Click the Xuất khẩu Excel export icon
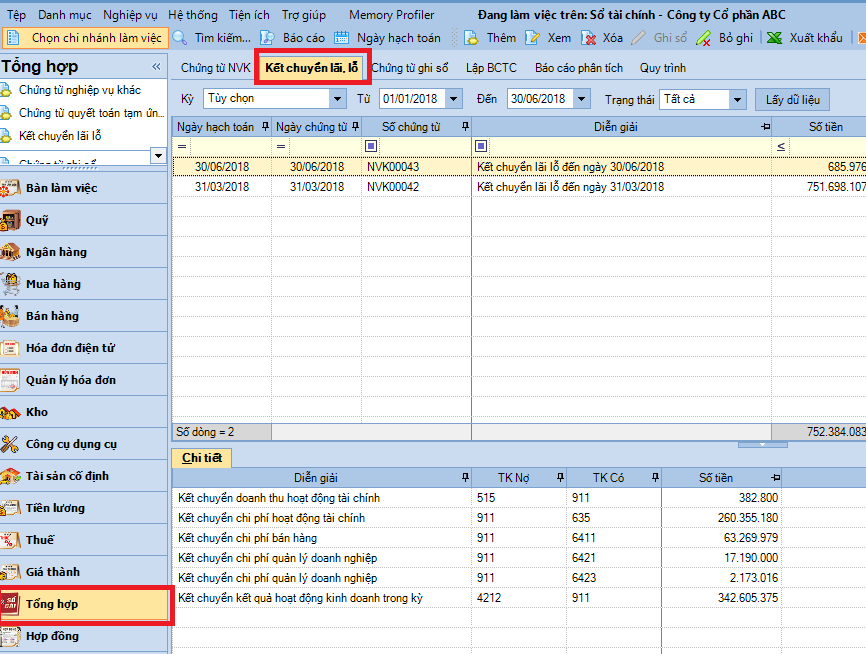 click(x=775, y=38)
